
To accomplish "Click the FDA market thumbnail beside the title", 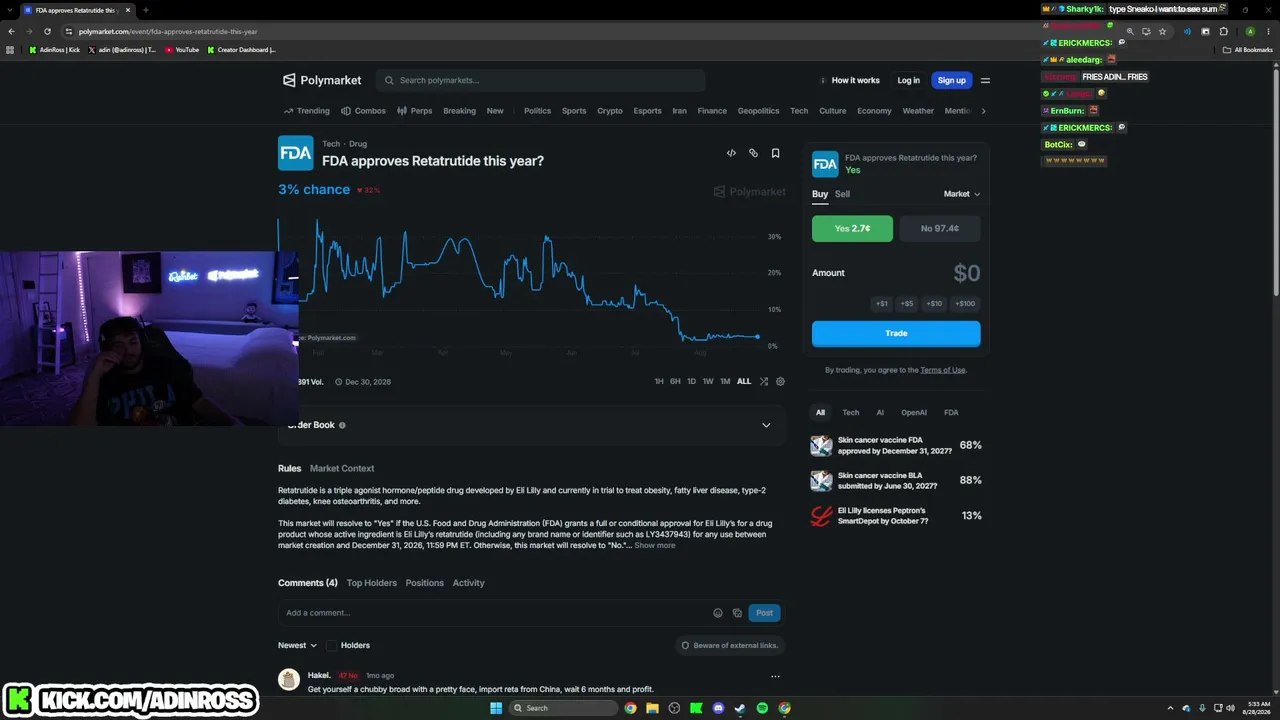I will point(296,153).
